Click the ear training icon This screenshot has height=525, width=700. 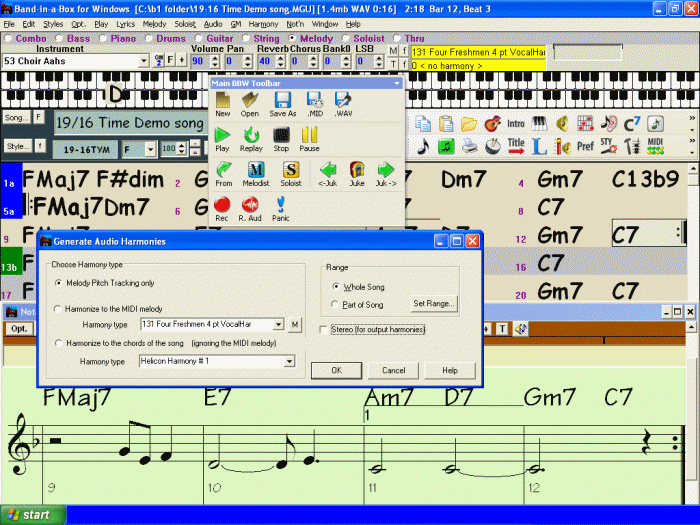pyautogui.click(x=609, y=124)
